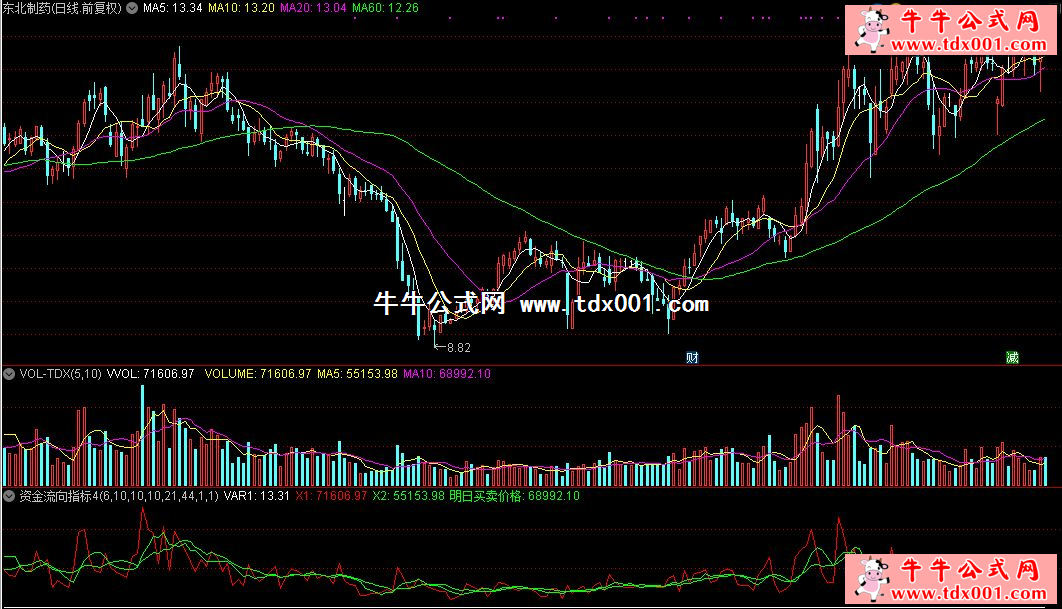Click the yellow VOLUME: 71606.97 label
Screen dimensions: 1062x609
click(x=257, y=374)
